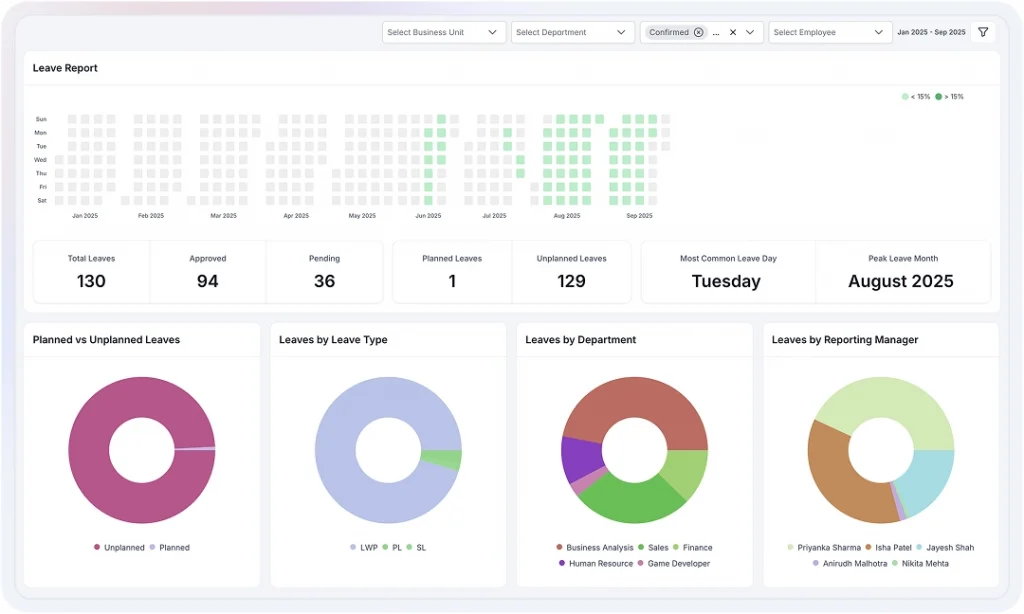Open the Select Business Unit dropdown
The image size is (1024, 614).
click(x=442, y=32)
